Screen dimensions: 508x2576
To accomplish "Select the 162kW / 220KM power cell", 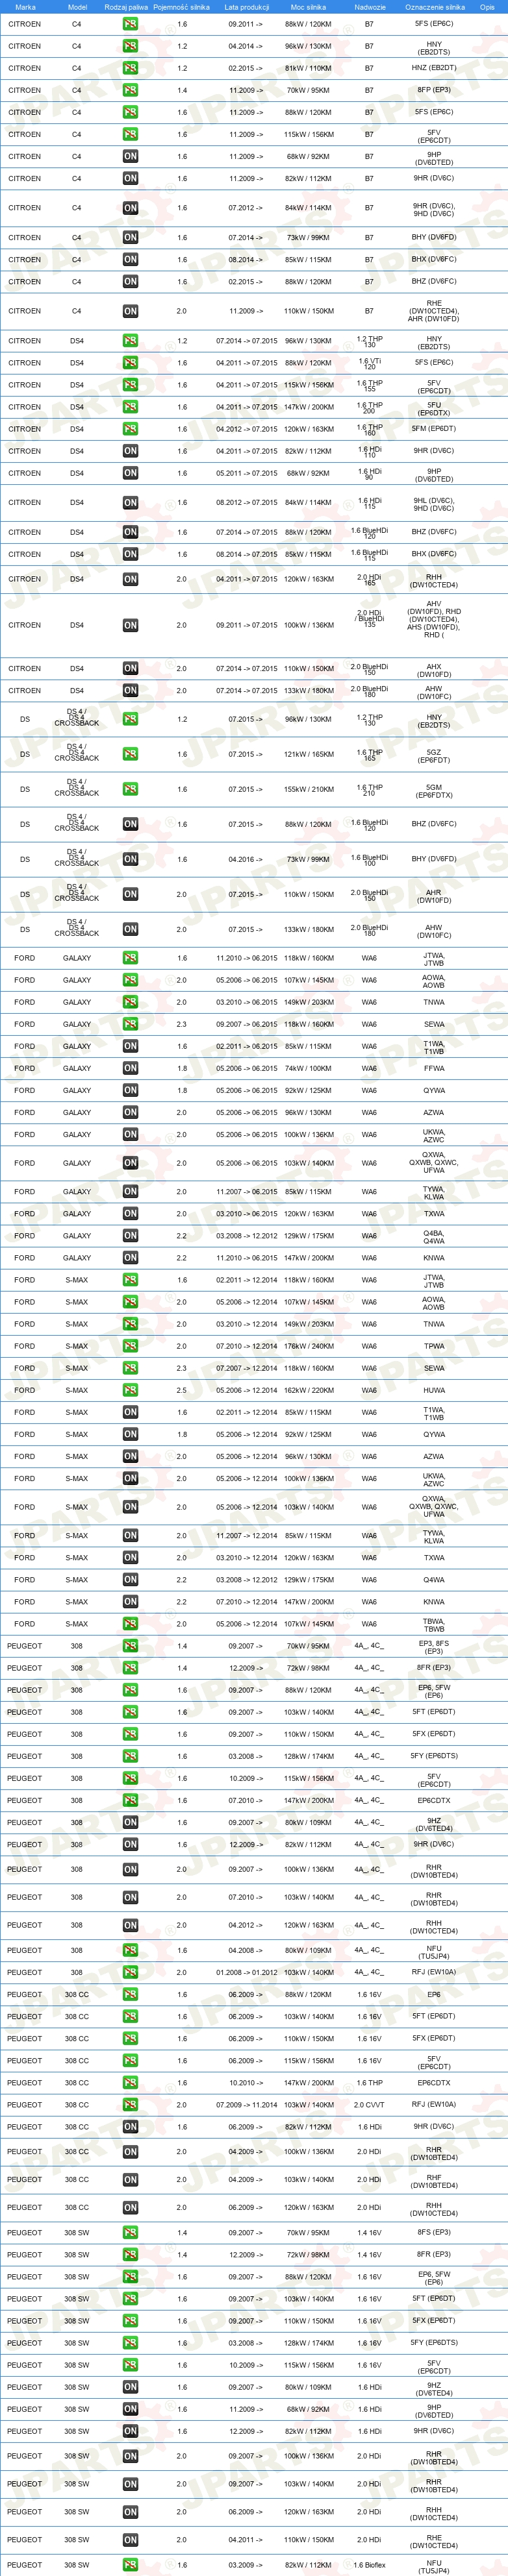I will pos(308,1390).
